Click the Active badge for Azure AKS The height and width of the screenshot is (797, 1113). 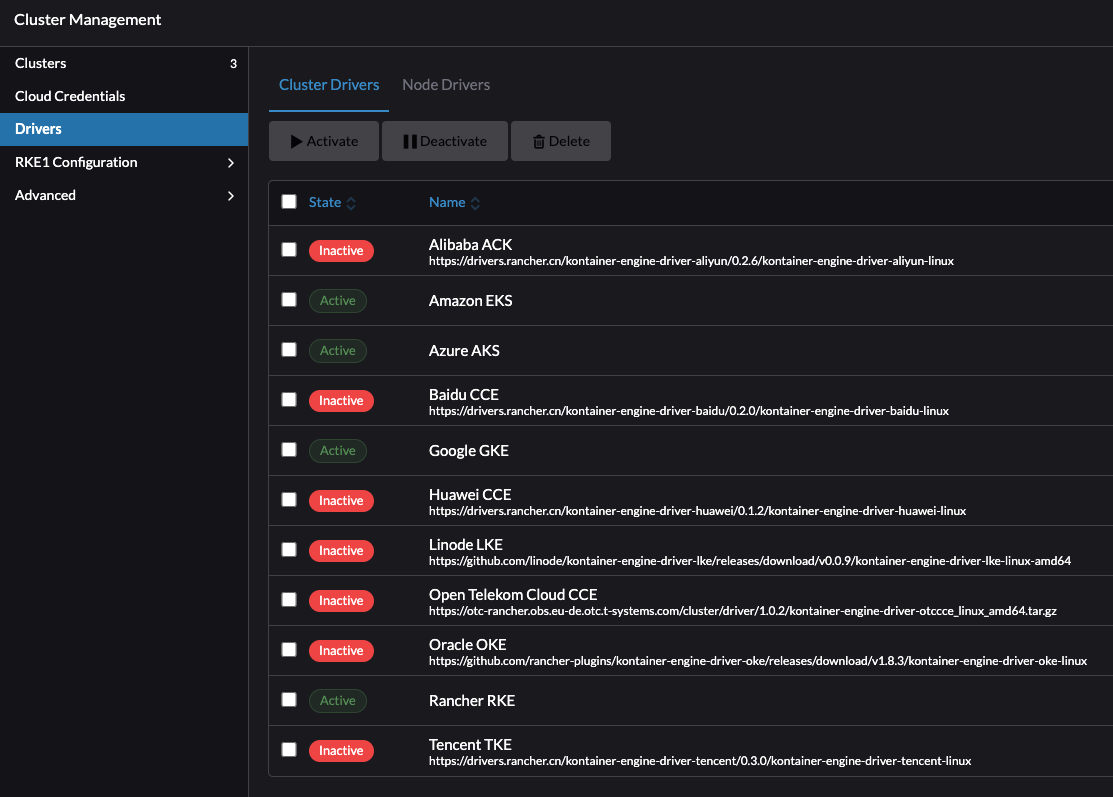click(x=337, y=351)
